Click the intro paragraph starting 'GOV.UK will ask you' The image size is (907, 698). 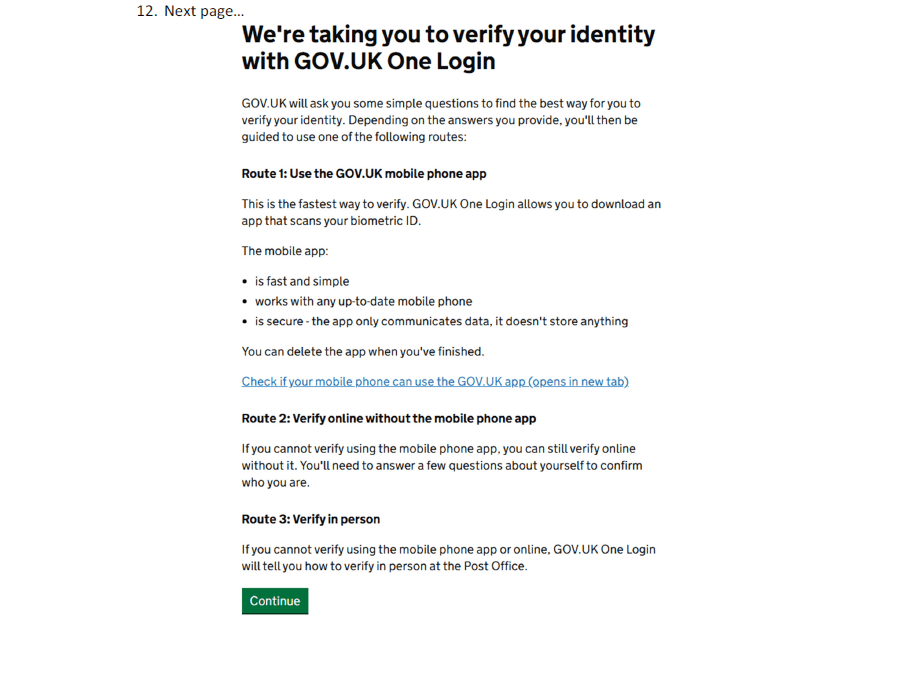[441, 120]
